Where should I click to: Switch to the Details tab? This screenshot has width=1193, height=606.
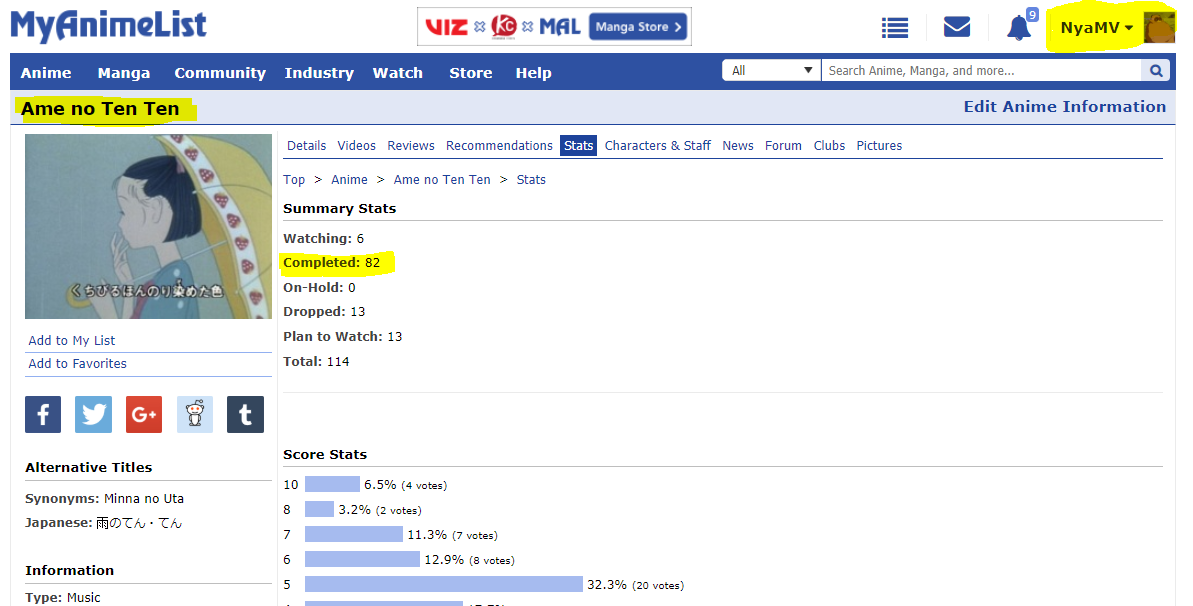pos(307,145)
